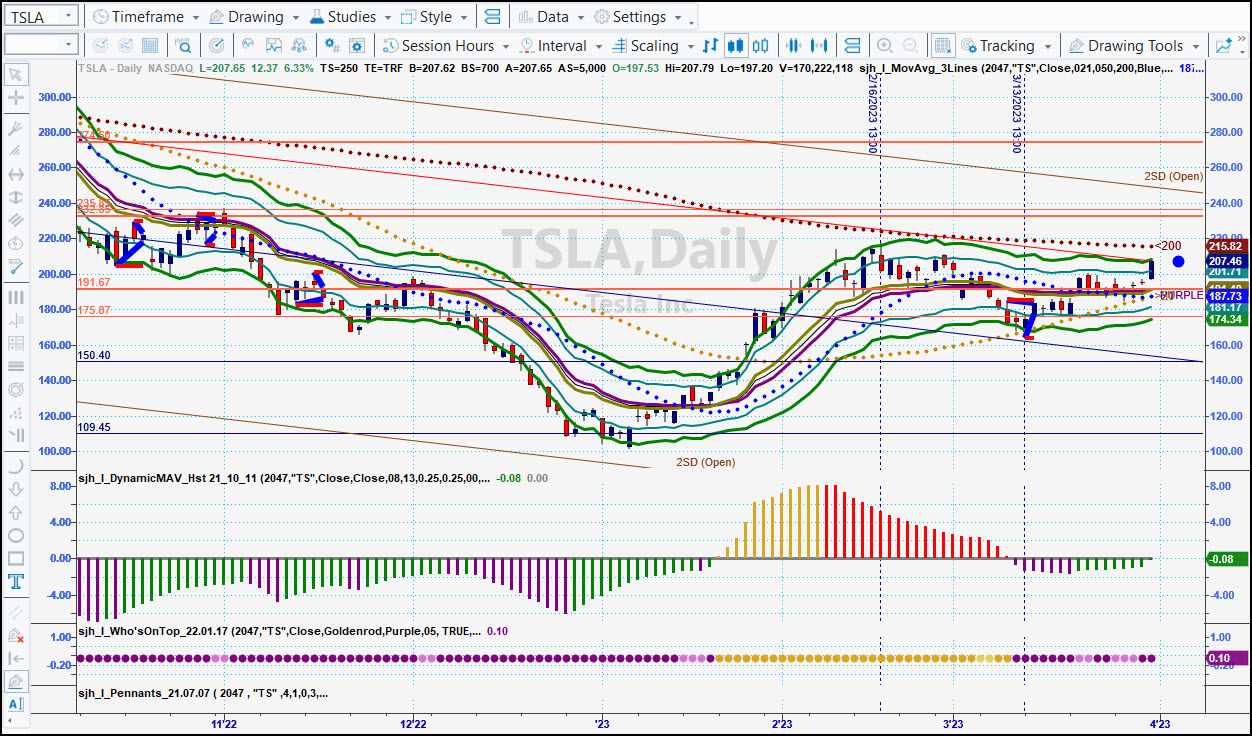Open the Session Hours dropdown
This screenshot has height=736, width=1252.
(446, 45)
